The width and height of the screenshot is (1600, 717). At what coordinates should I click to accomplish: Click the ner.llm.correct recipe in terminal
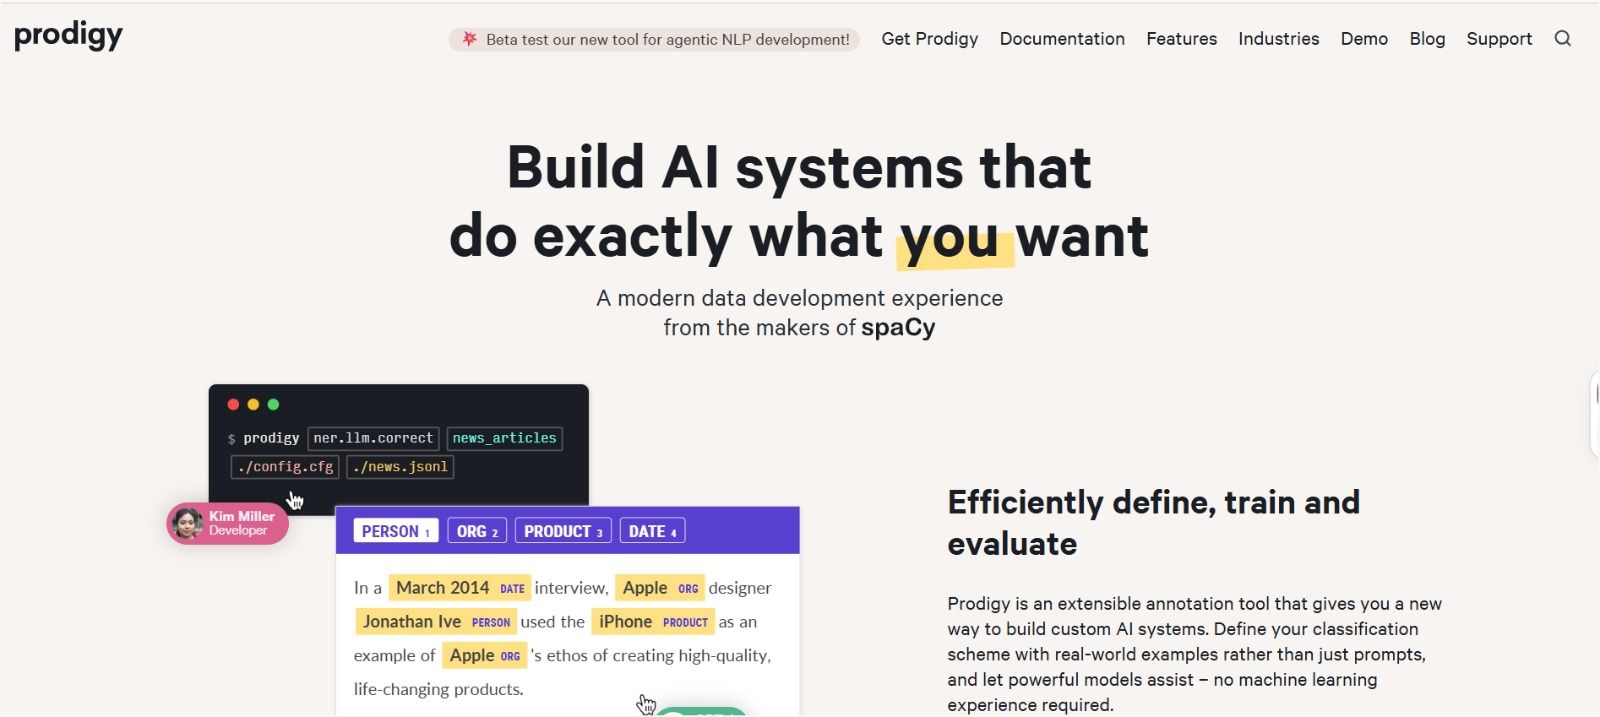point(373,438)
